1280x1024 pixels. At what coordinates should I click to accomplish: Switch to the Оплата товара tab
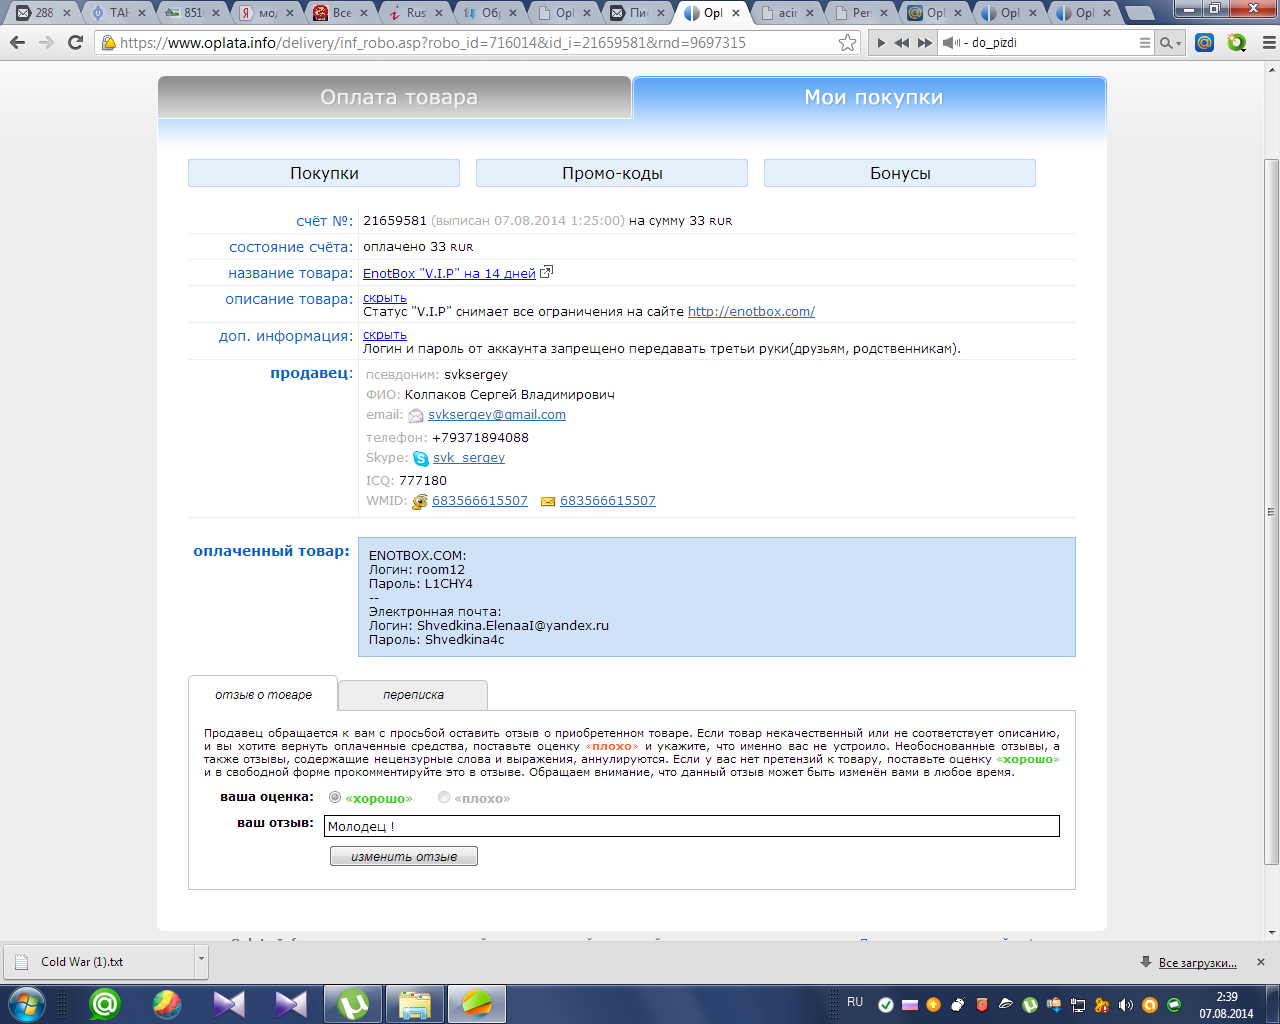click(x=395, y=97)
